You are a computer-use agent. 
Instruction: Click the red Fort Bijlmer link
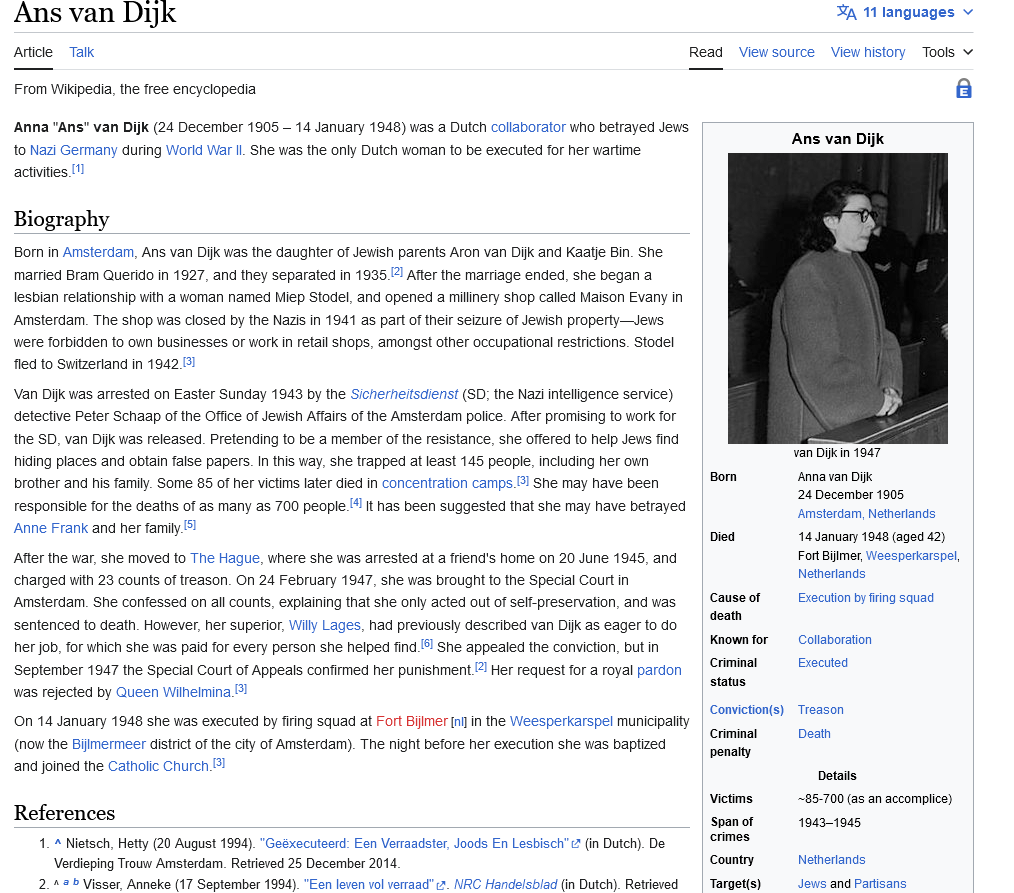[412, 721]
